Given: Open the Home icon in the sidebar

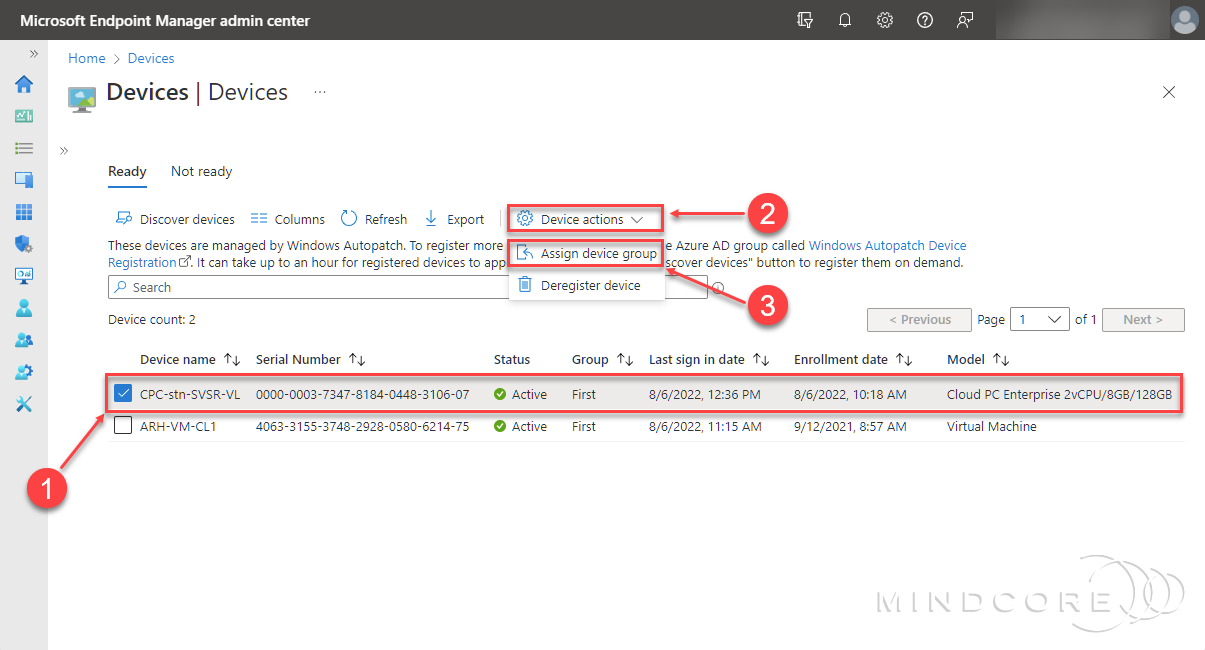Looking at the screenshot, I should click(23, 84).
